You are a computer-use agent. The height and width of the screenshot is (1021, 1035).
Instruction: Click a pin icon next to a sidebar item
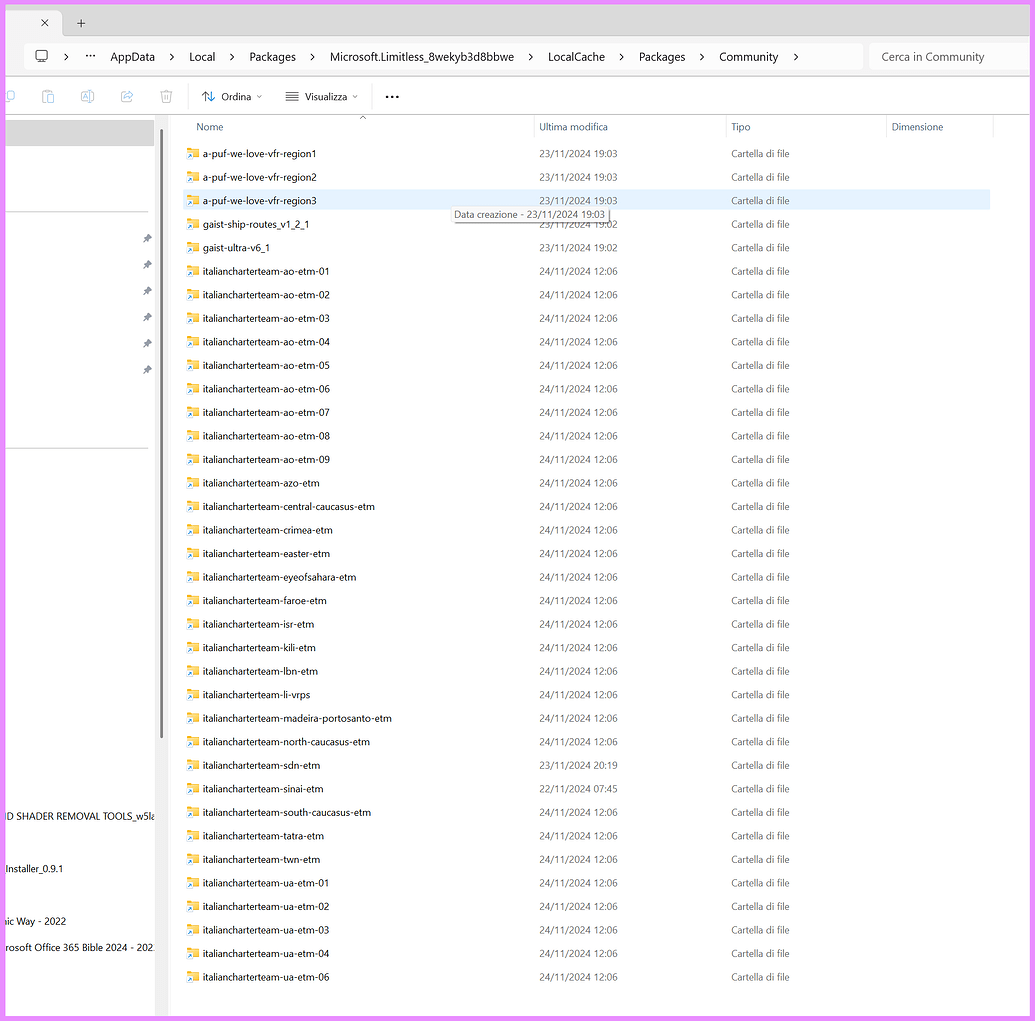pyautogui.click(x=147, y=239)
